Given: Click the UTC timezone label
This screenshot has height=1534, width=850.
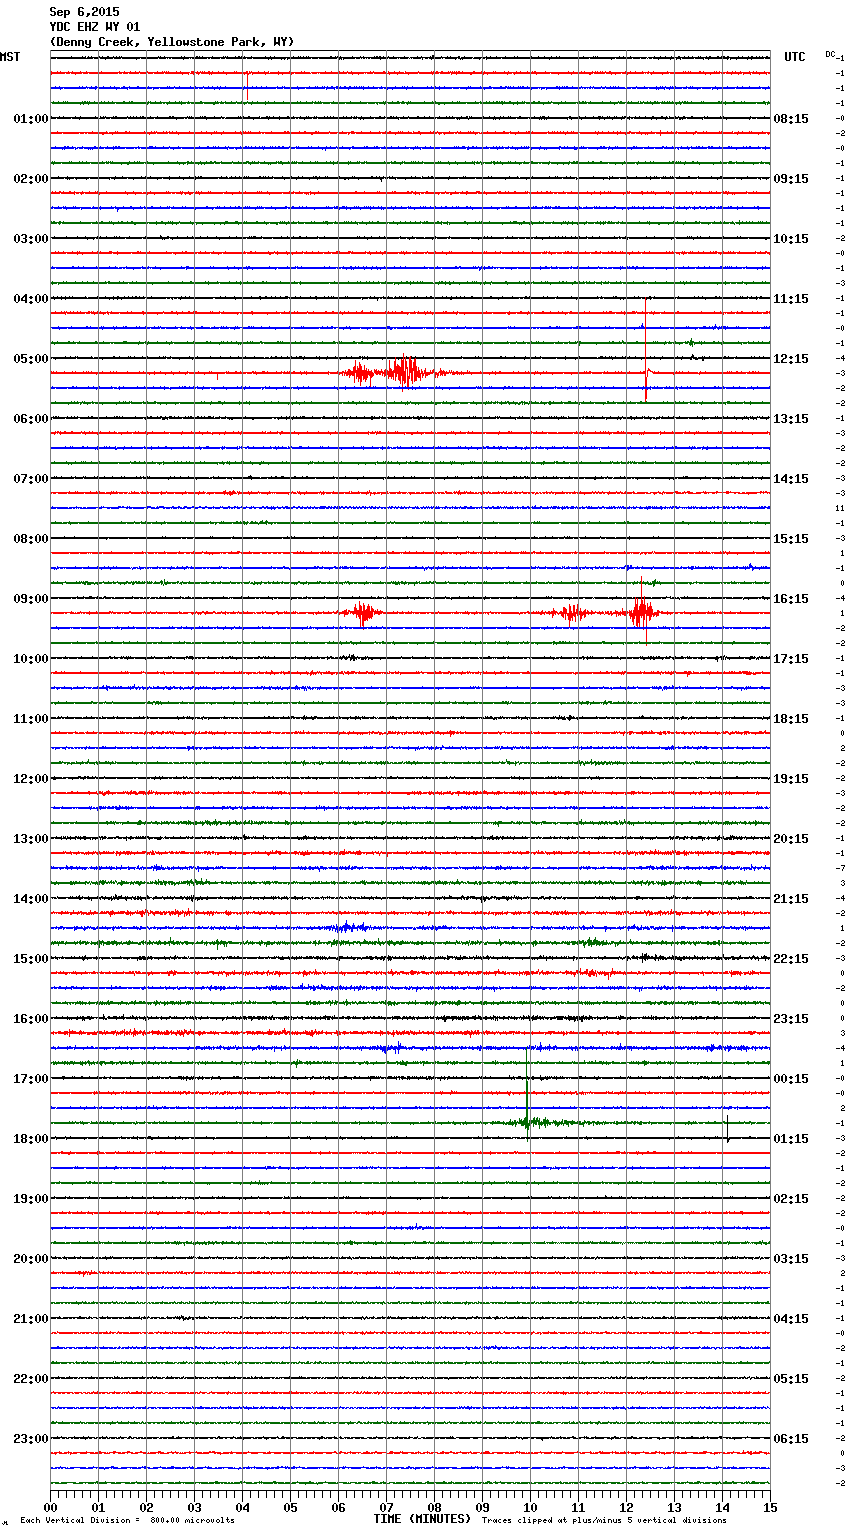Looking at the screenshot, I should 795,57.
